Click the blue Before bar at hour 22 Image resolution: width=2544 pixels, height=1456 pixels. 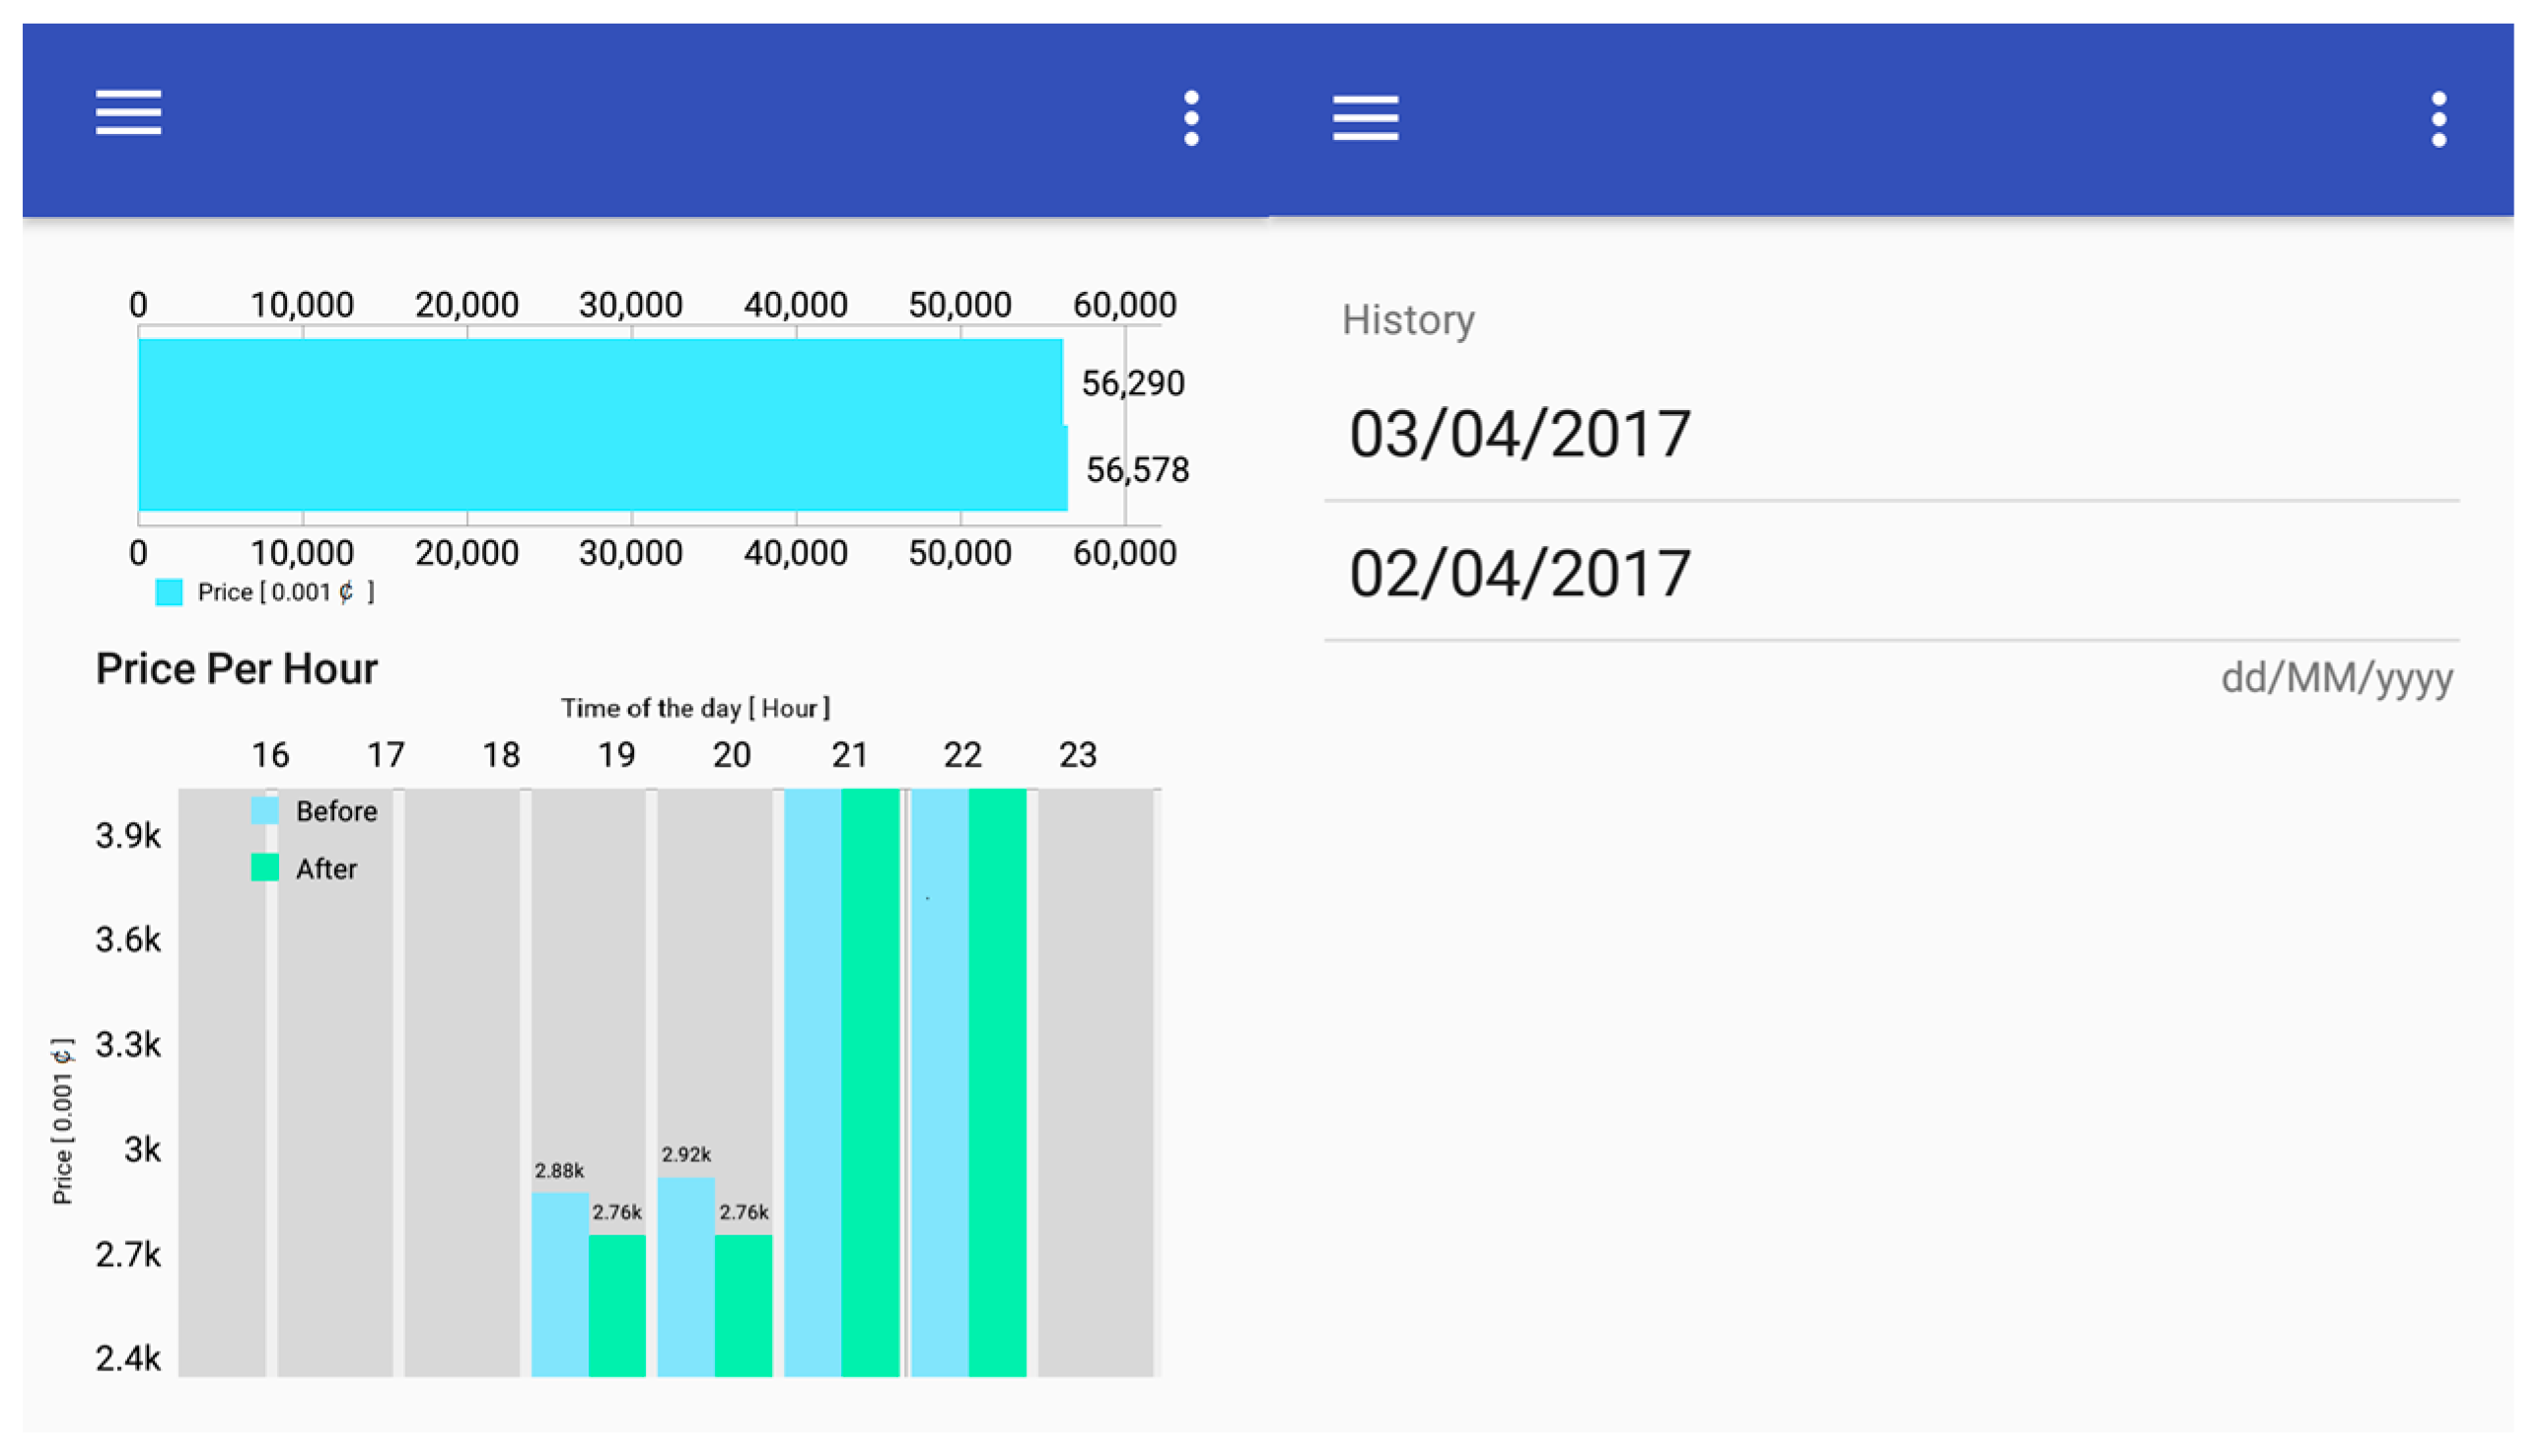(939, 1082)
